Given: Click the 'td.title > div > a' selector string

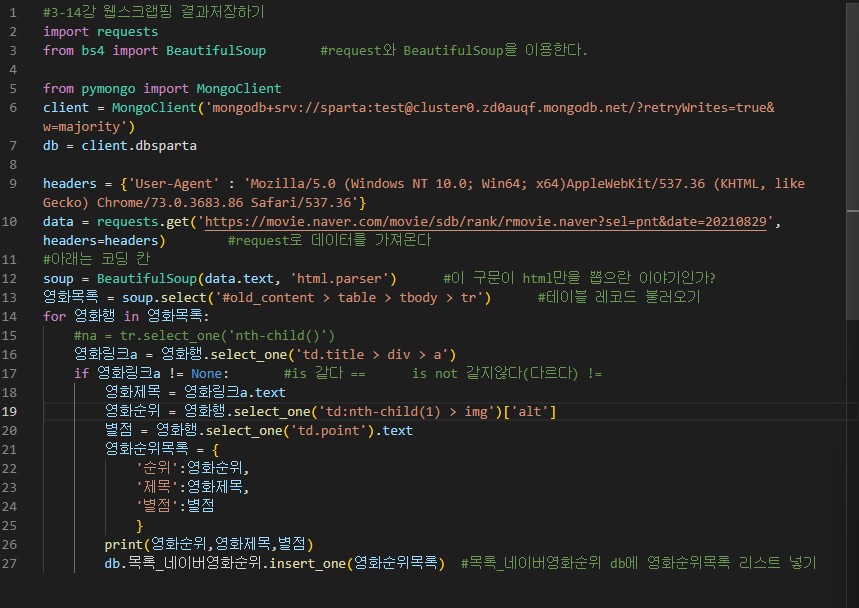Looking at the screenshot, I should click(x=372, y=355).
